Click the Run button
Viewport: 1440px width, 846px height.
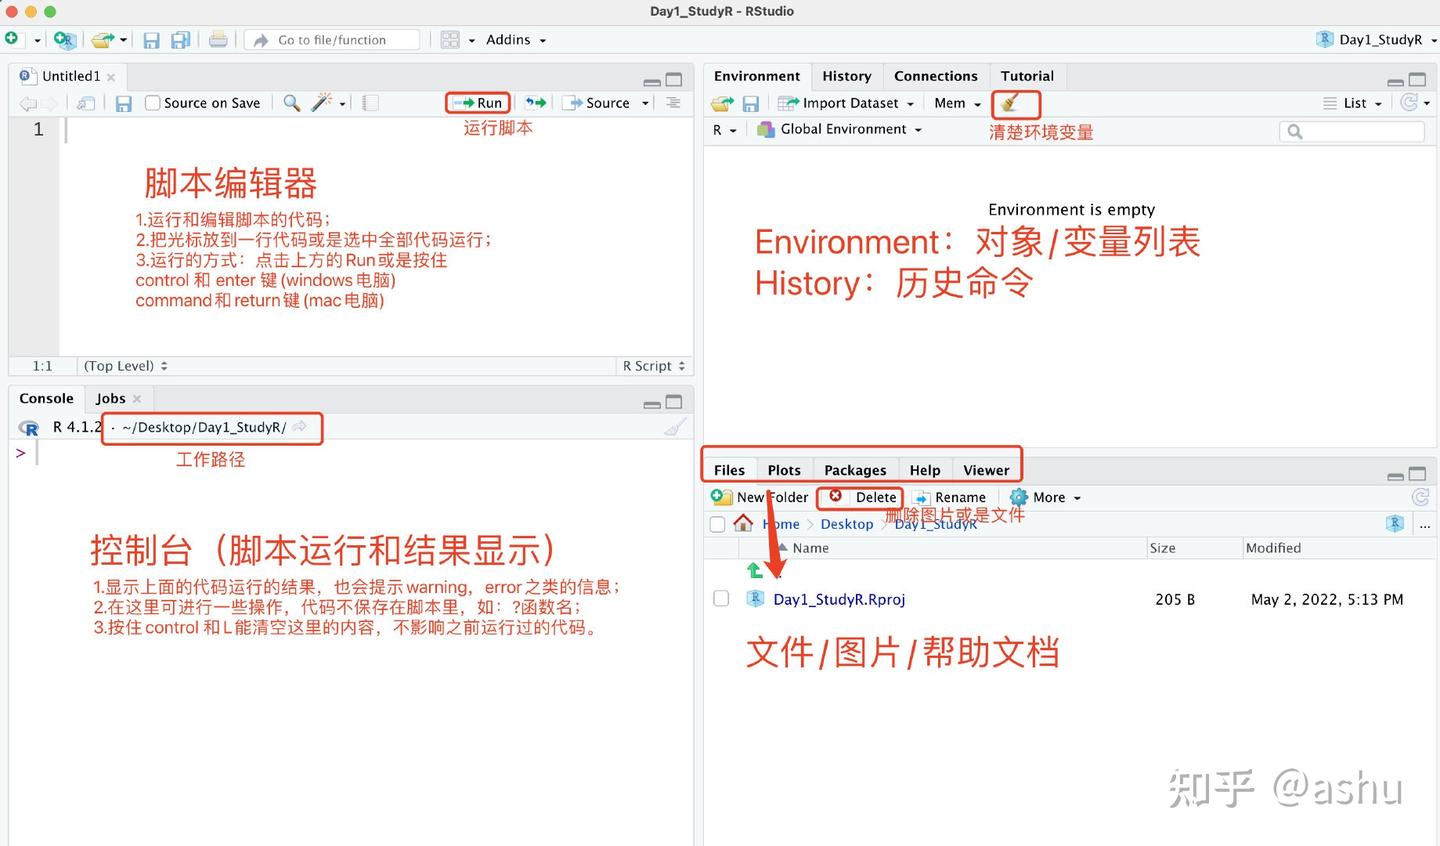point(478,103)
